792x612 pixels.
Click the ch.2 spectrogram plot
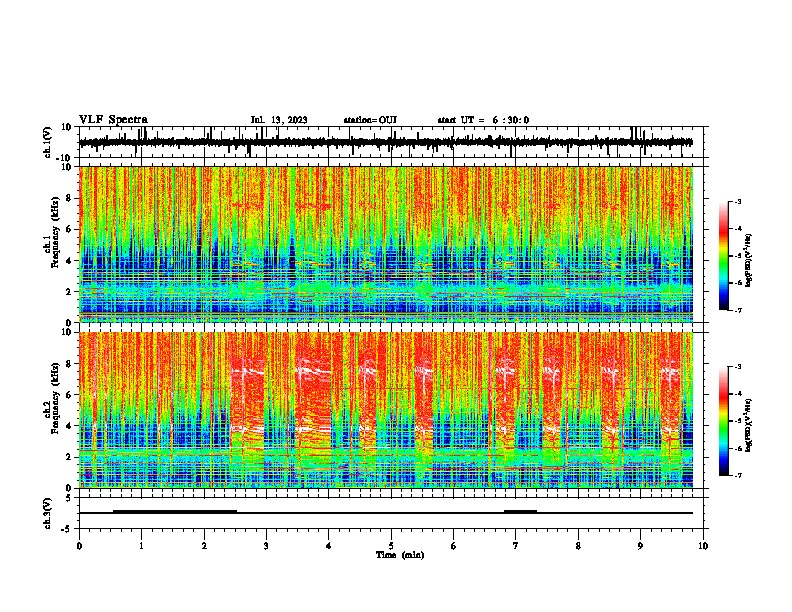tap(386, 410)
